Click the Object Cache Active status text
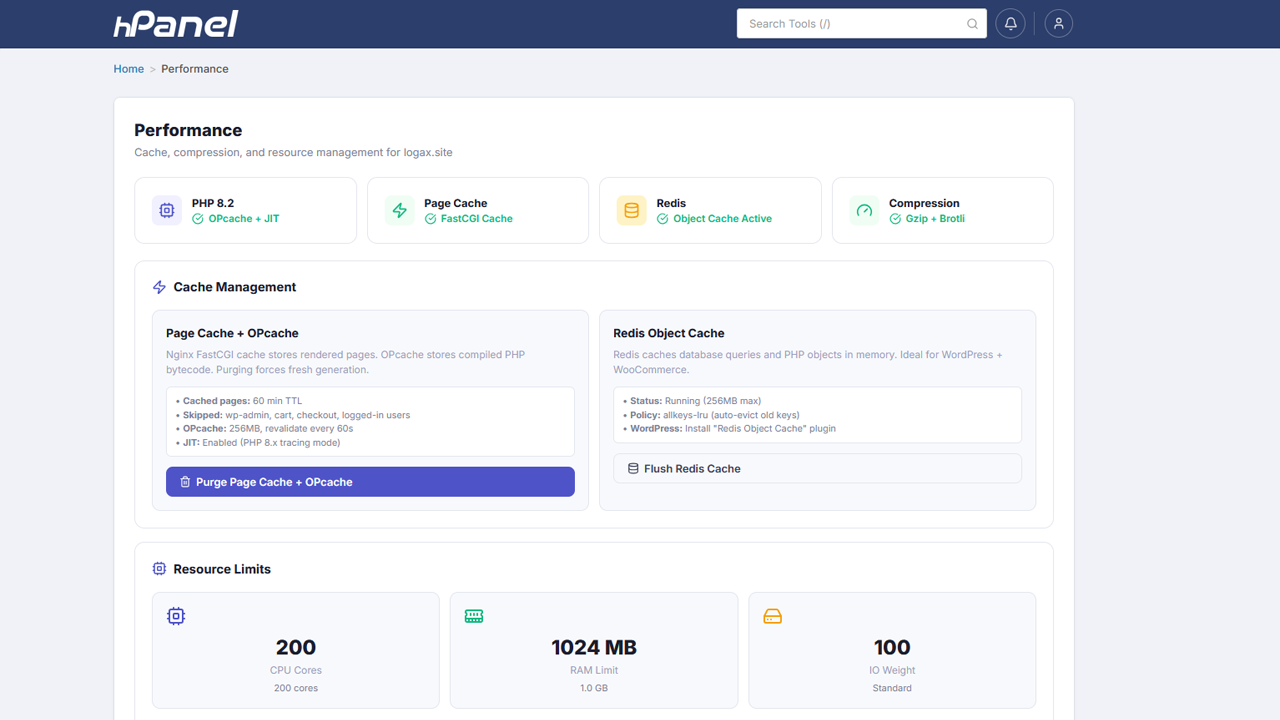The image size is (1280, 720). (723, 219)
